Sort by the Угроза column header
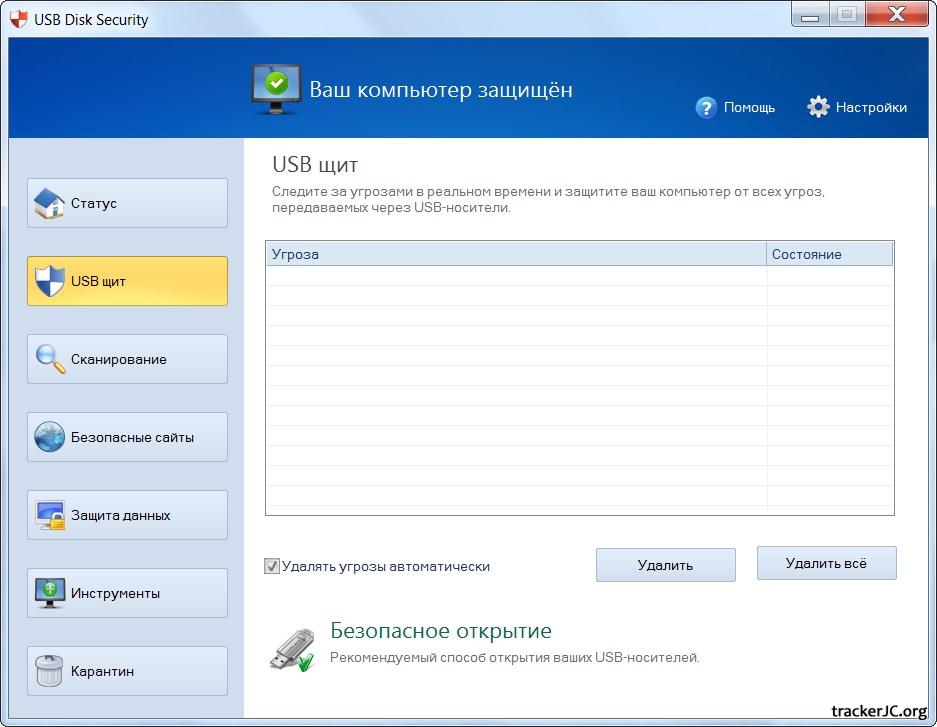 point(515,254)
